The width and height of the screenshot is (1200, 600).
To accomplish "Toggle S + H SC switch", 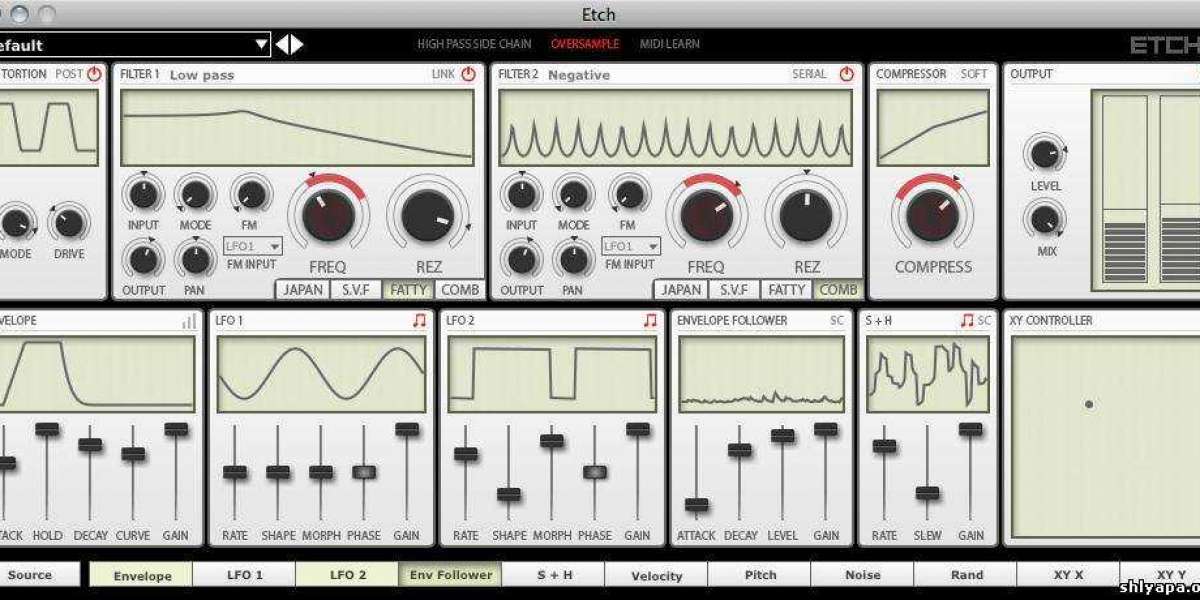I will click(x=984, y=321).
